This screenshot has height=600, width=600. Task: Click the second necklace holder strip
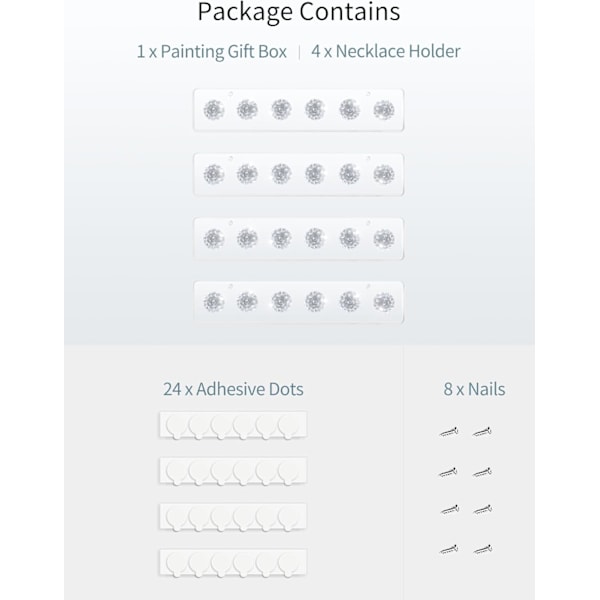coord(298,174)
